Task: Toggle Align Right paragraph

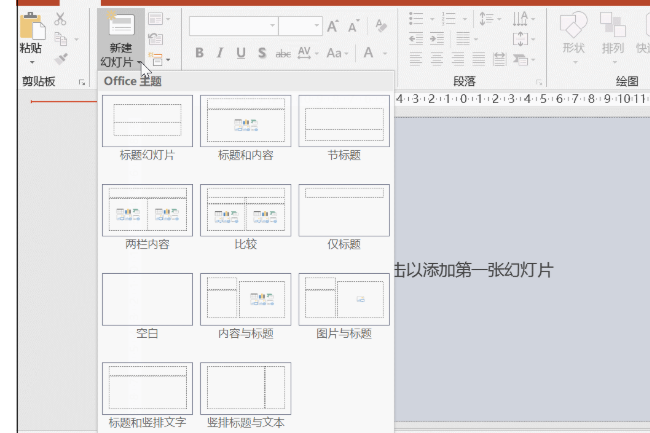Action: click(458, 59)
